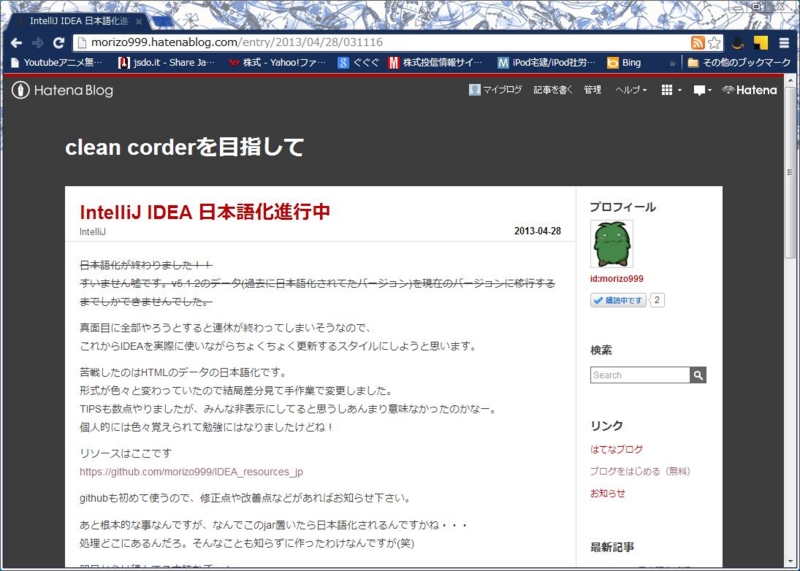Screen dimensions: 800x571
Task: Open the jsdo.it Share bookmark
Action: point(166,63)
